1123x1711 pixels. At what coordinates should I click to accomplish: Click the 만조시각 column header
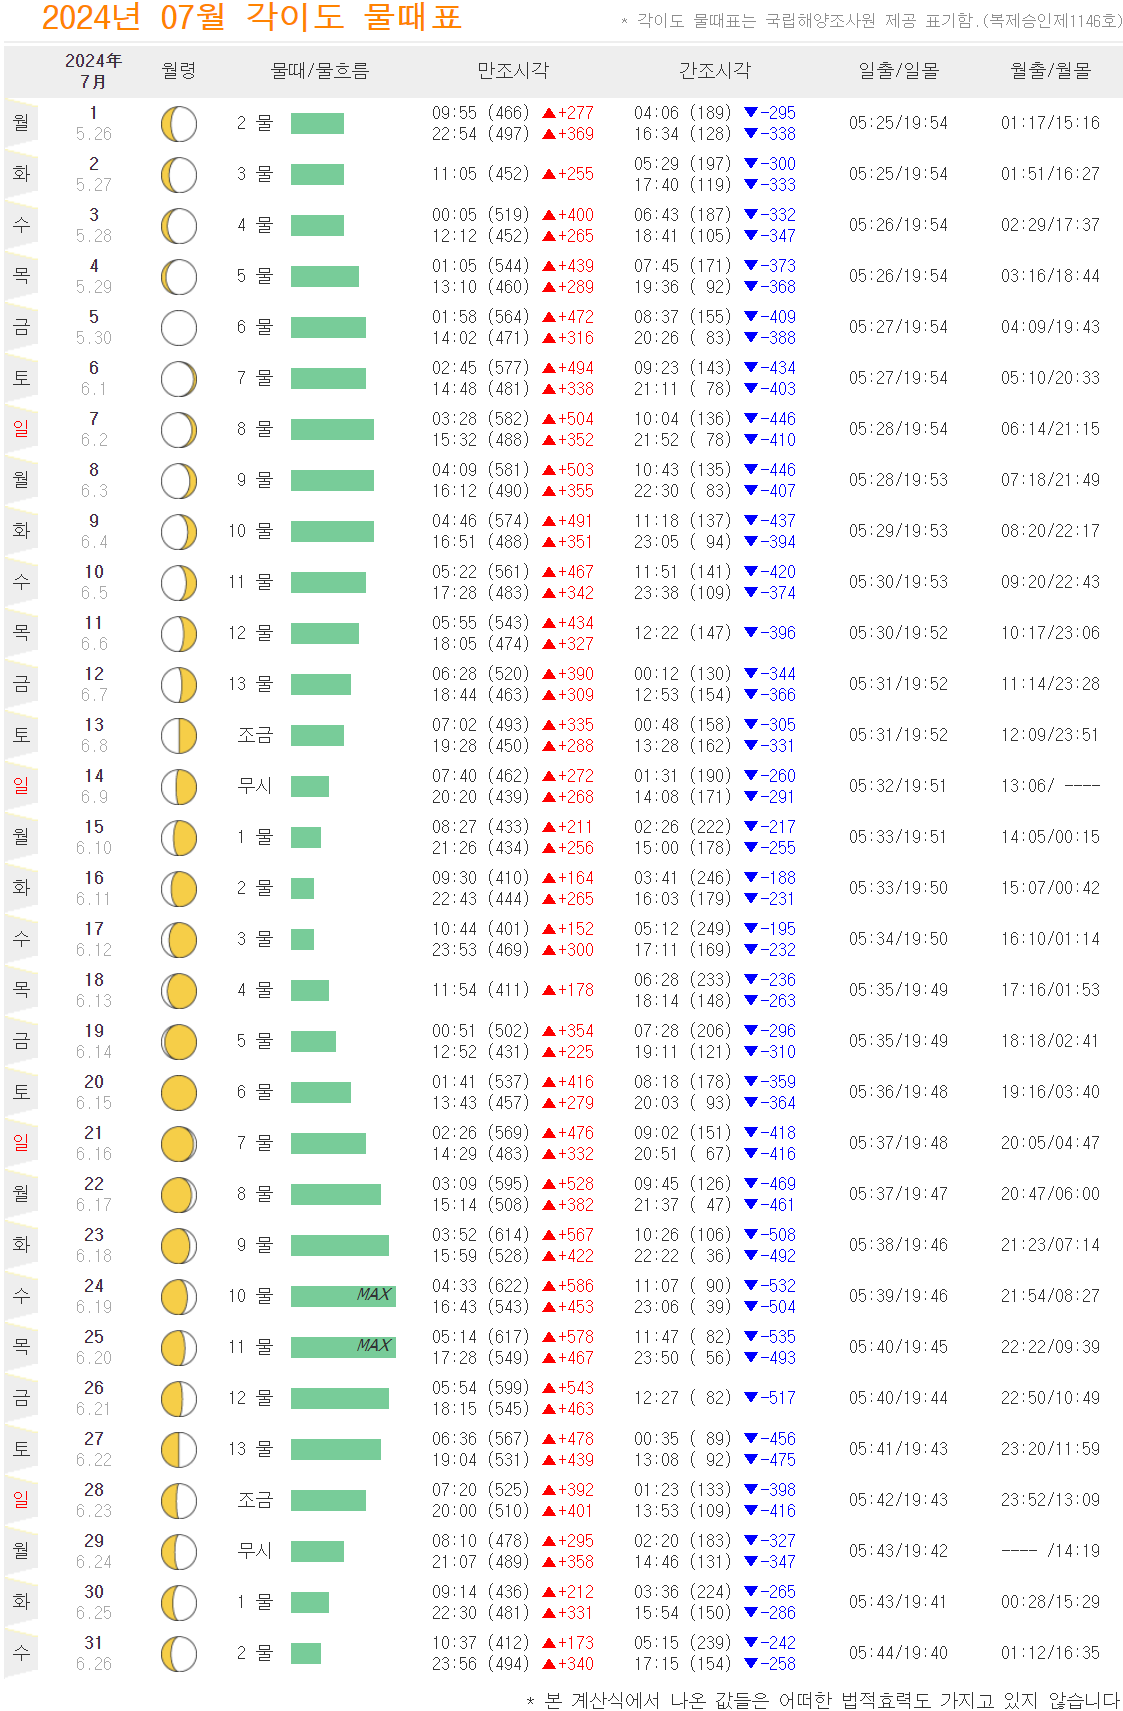(x=513, y=71)
